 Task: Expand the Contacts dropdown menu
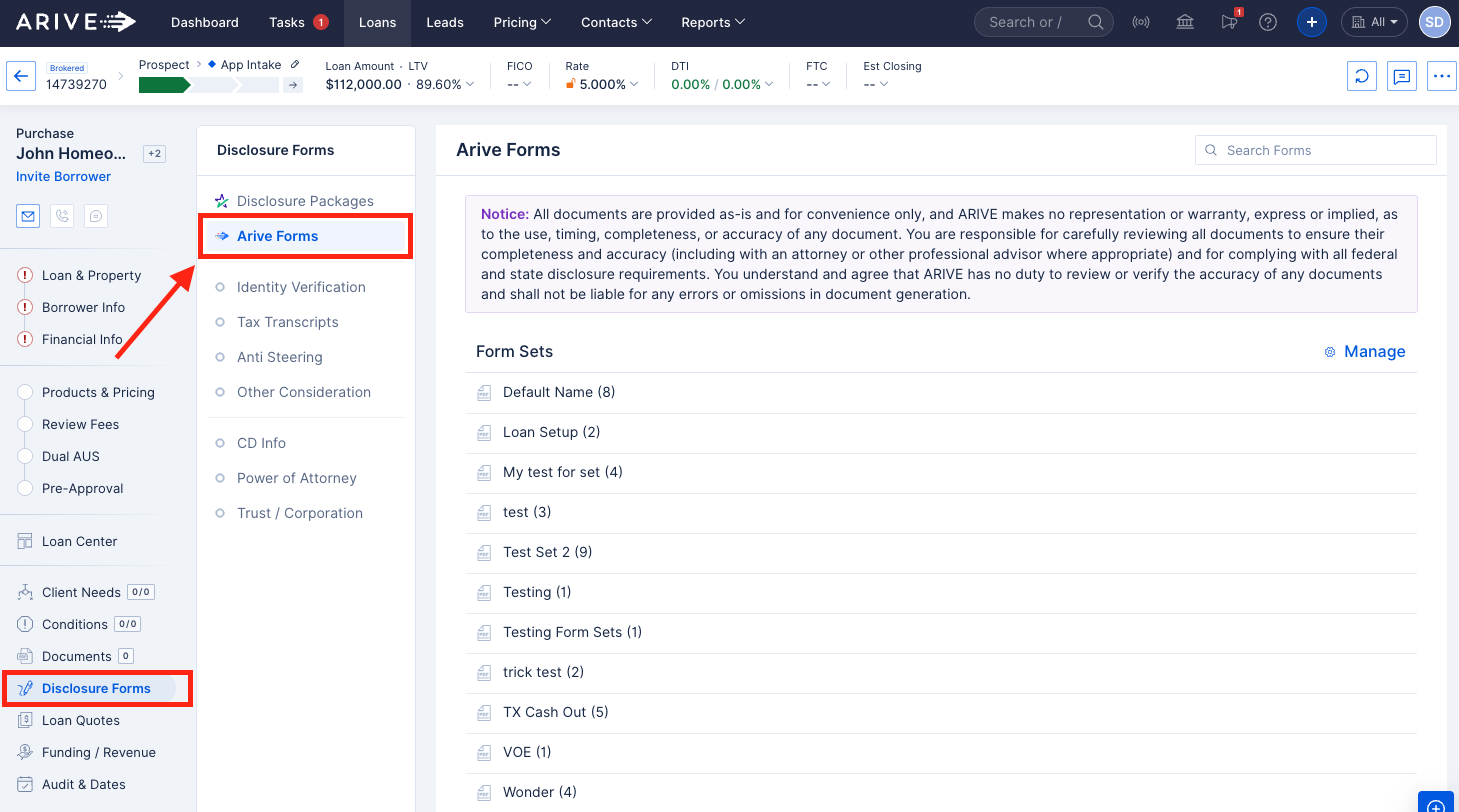[616, 22]
